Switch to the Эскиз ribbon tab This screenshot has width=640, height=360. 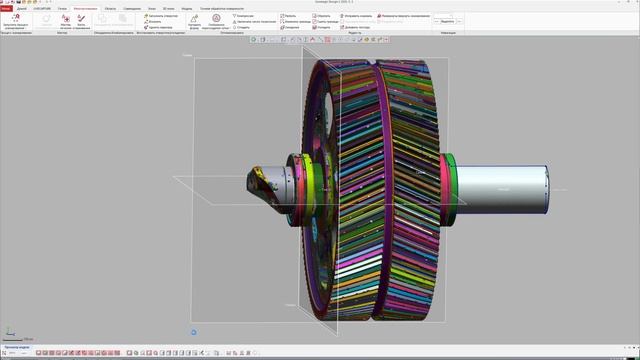(x=152, y=8)
